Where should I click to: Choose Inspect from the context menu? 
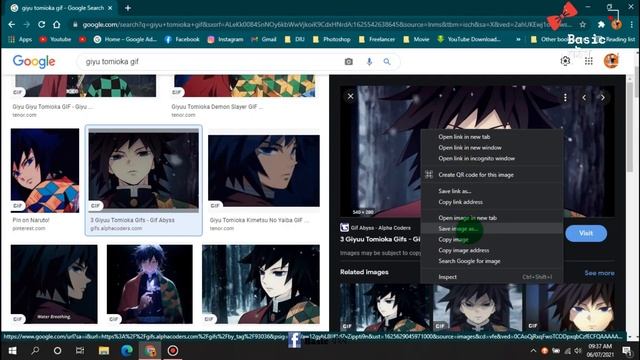(x=491, y=277)
